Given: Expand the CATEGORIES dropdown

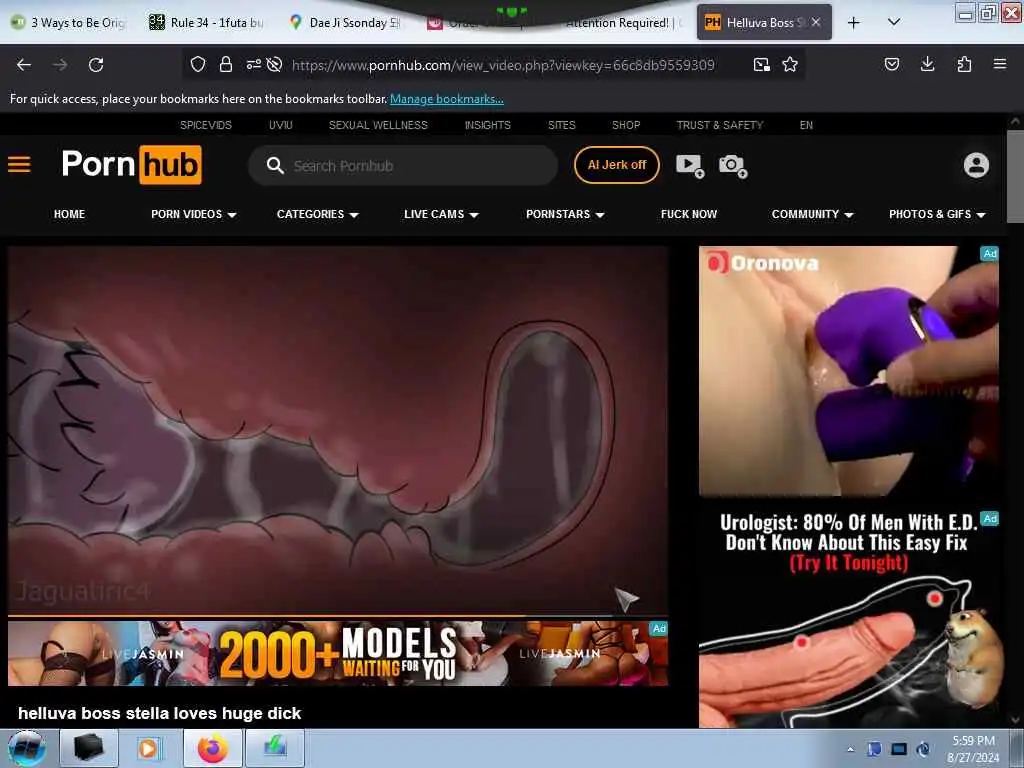Looking at the screenshot, I should tap(317, 214).
